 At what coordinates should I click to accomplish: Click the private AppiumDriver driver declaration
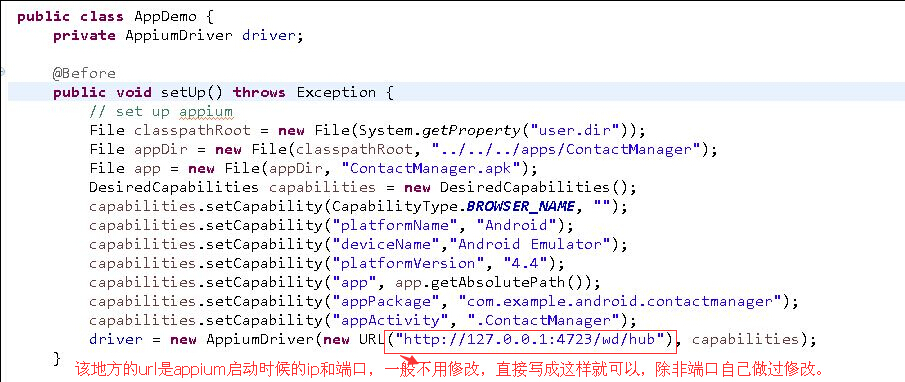pos(178,35)
